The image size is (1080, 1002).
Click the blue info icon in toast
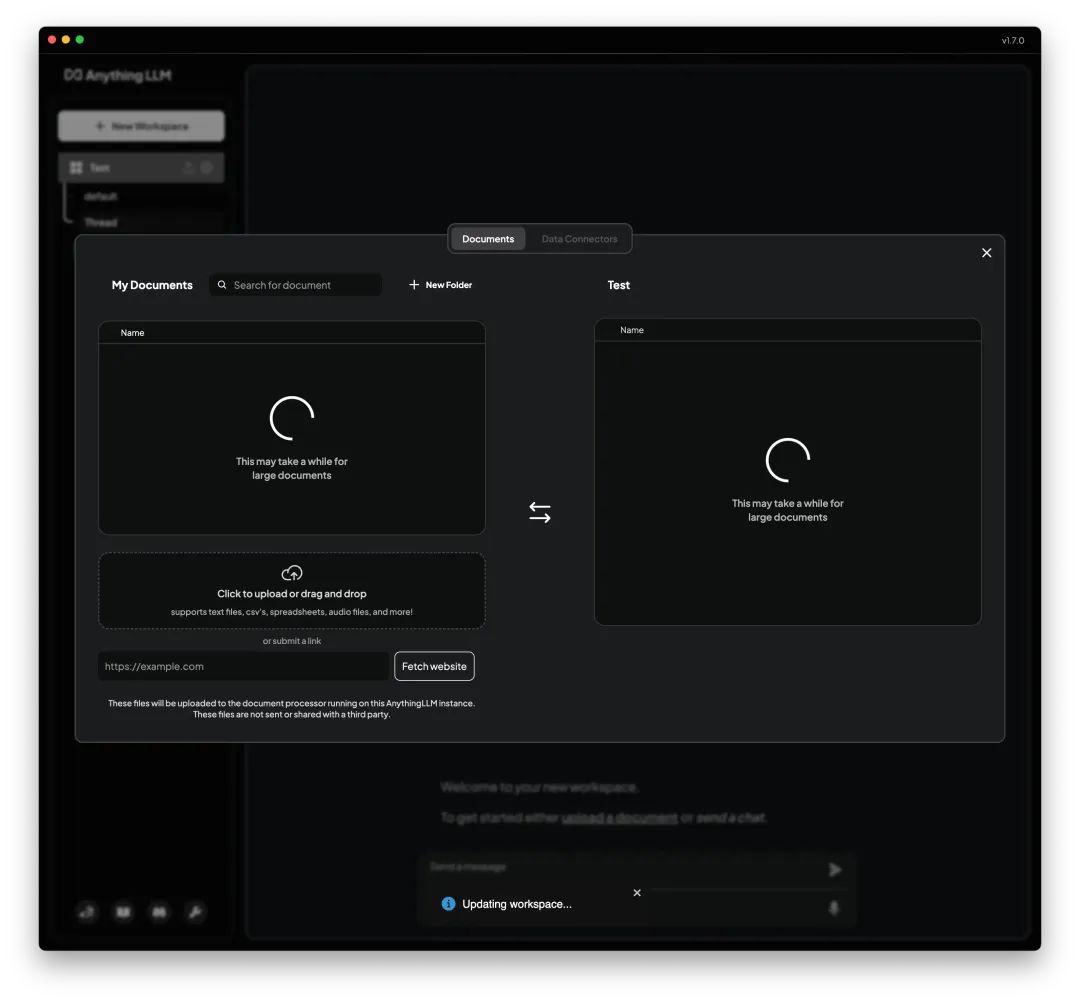tap(448, 904)
